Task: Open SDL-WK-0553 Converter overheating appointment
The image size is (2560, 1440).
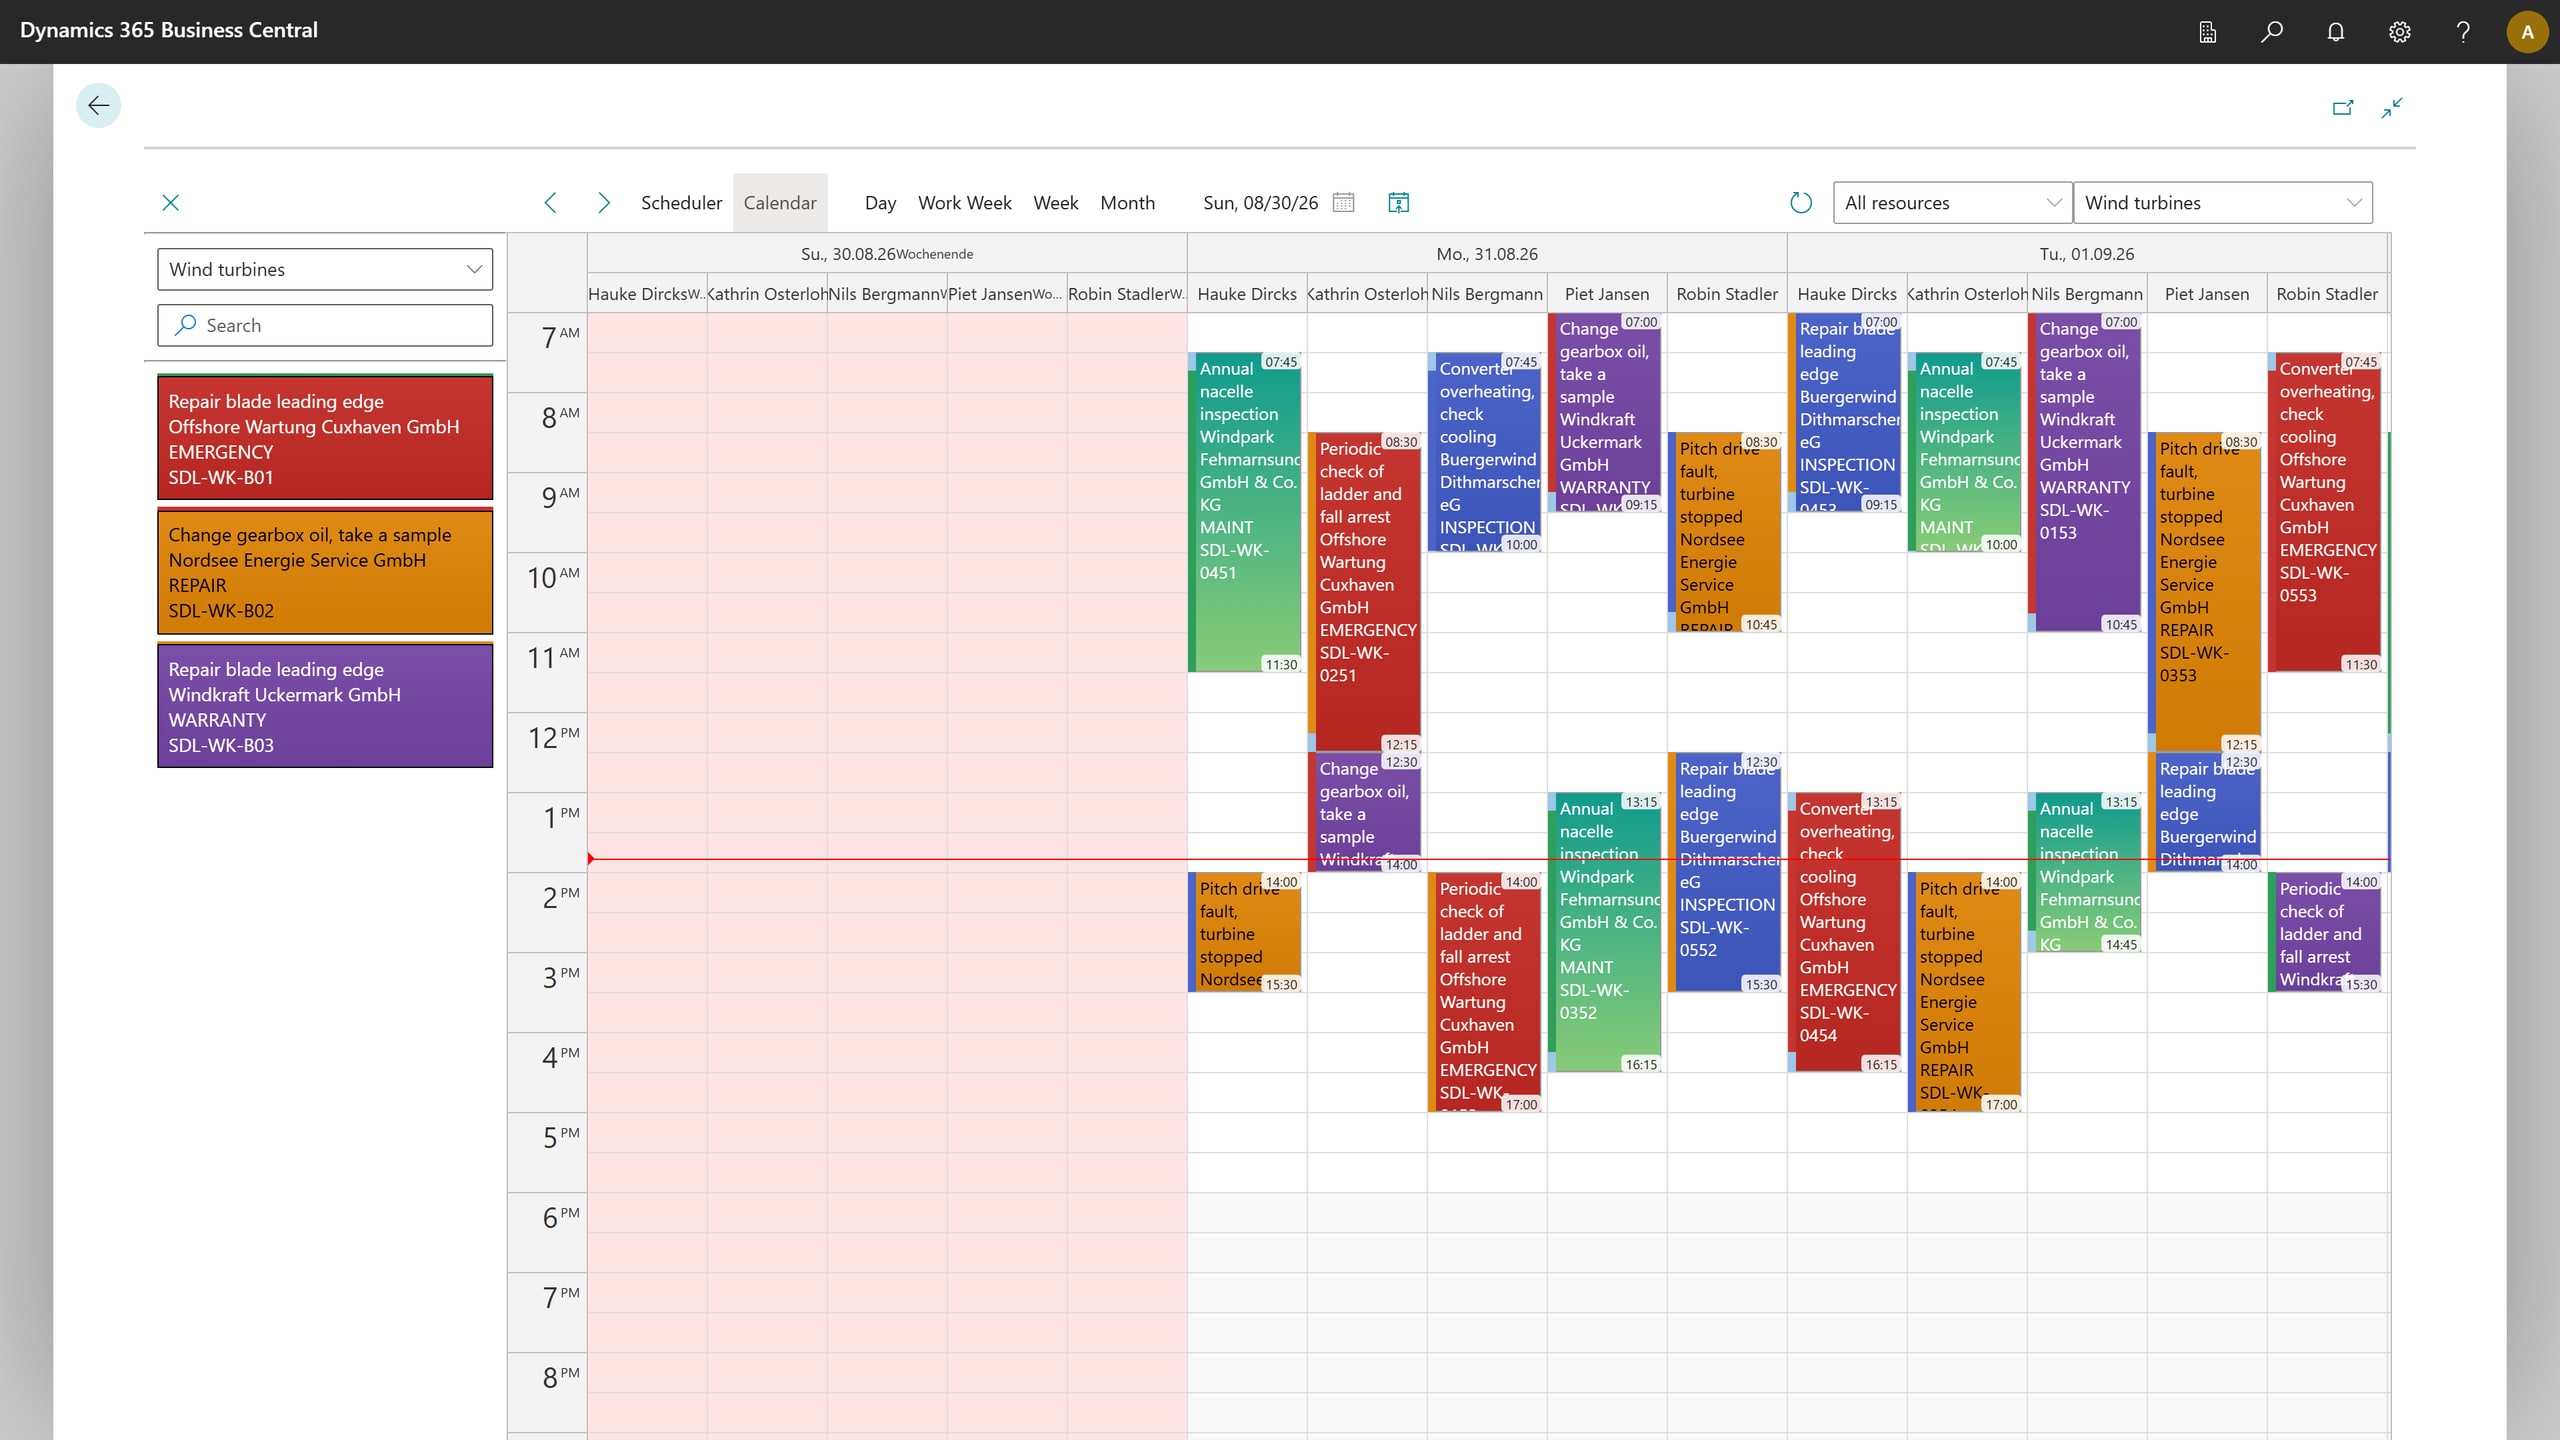Action: (x=2324, y=512)
